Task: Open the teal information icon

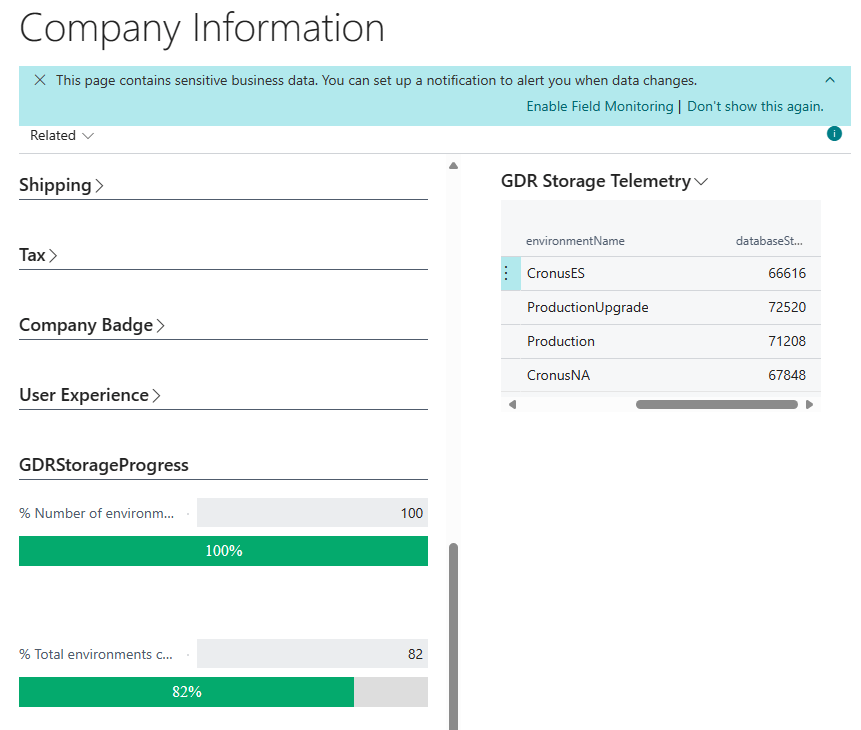Action: click(x=834, y=134)
